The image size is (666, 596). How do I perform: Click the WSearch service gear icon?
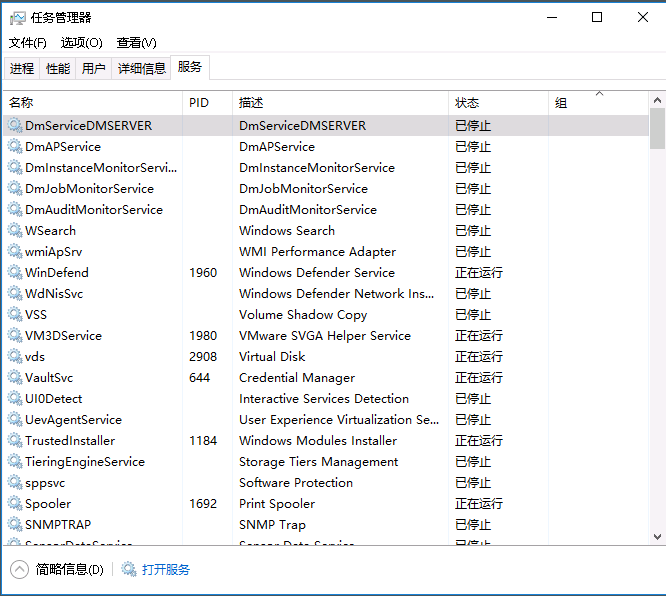coord(15,230)
